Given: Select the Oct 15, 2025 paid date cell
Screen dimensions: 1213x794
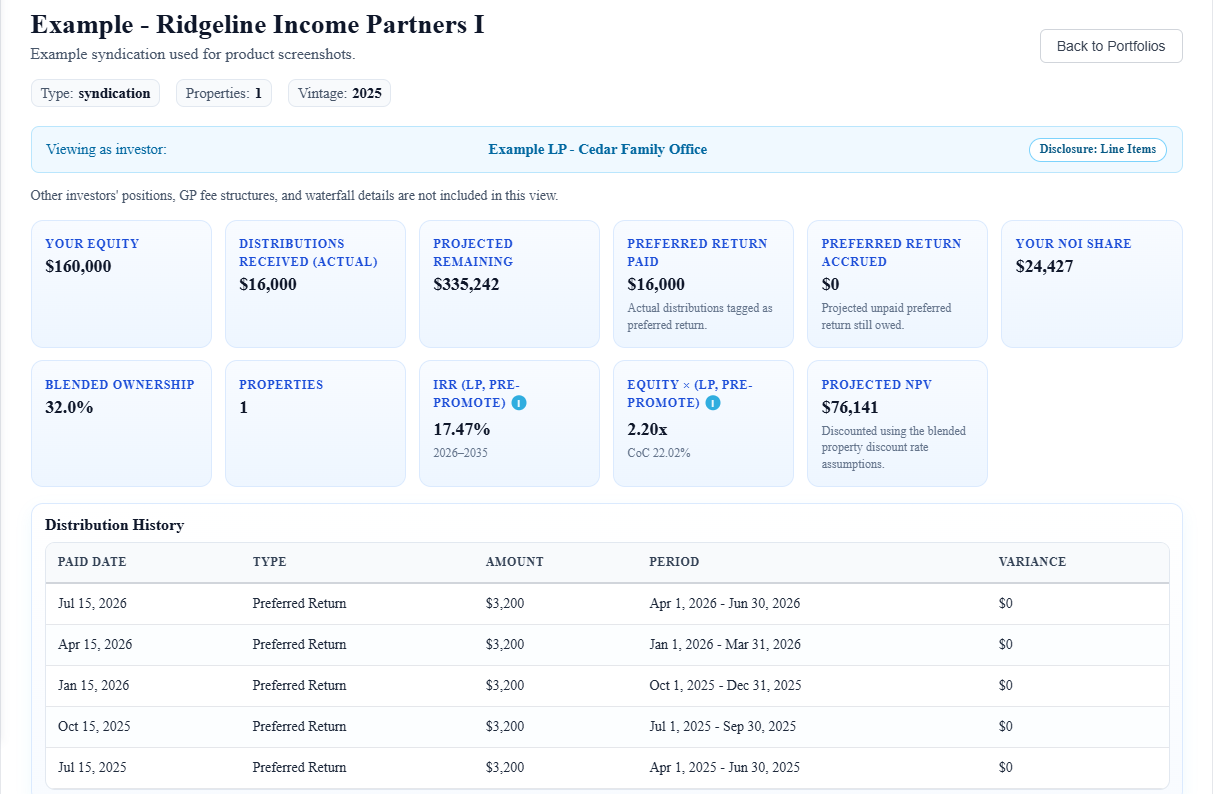Looking at the screenshot, I should click(x=94, y=727).
